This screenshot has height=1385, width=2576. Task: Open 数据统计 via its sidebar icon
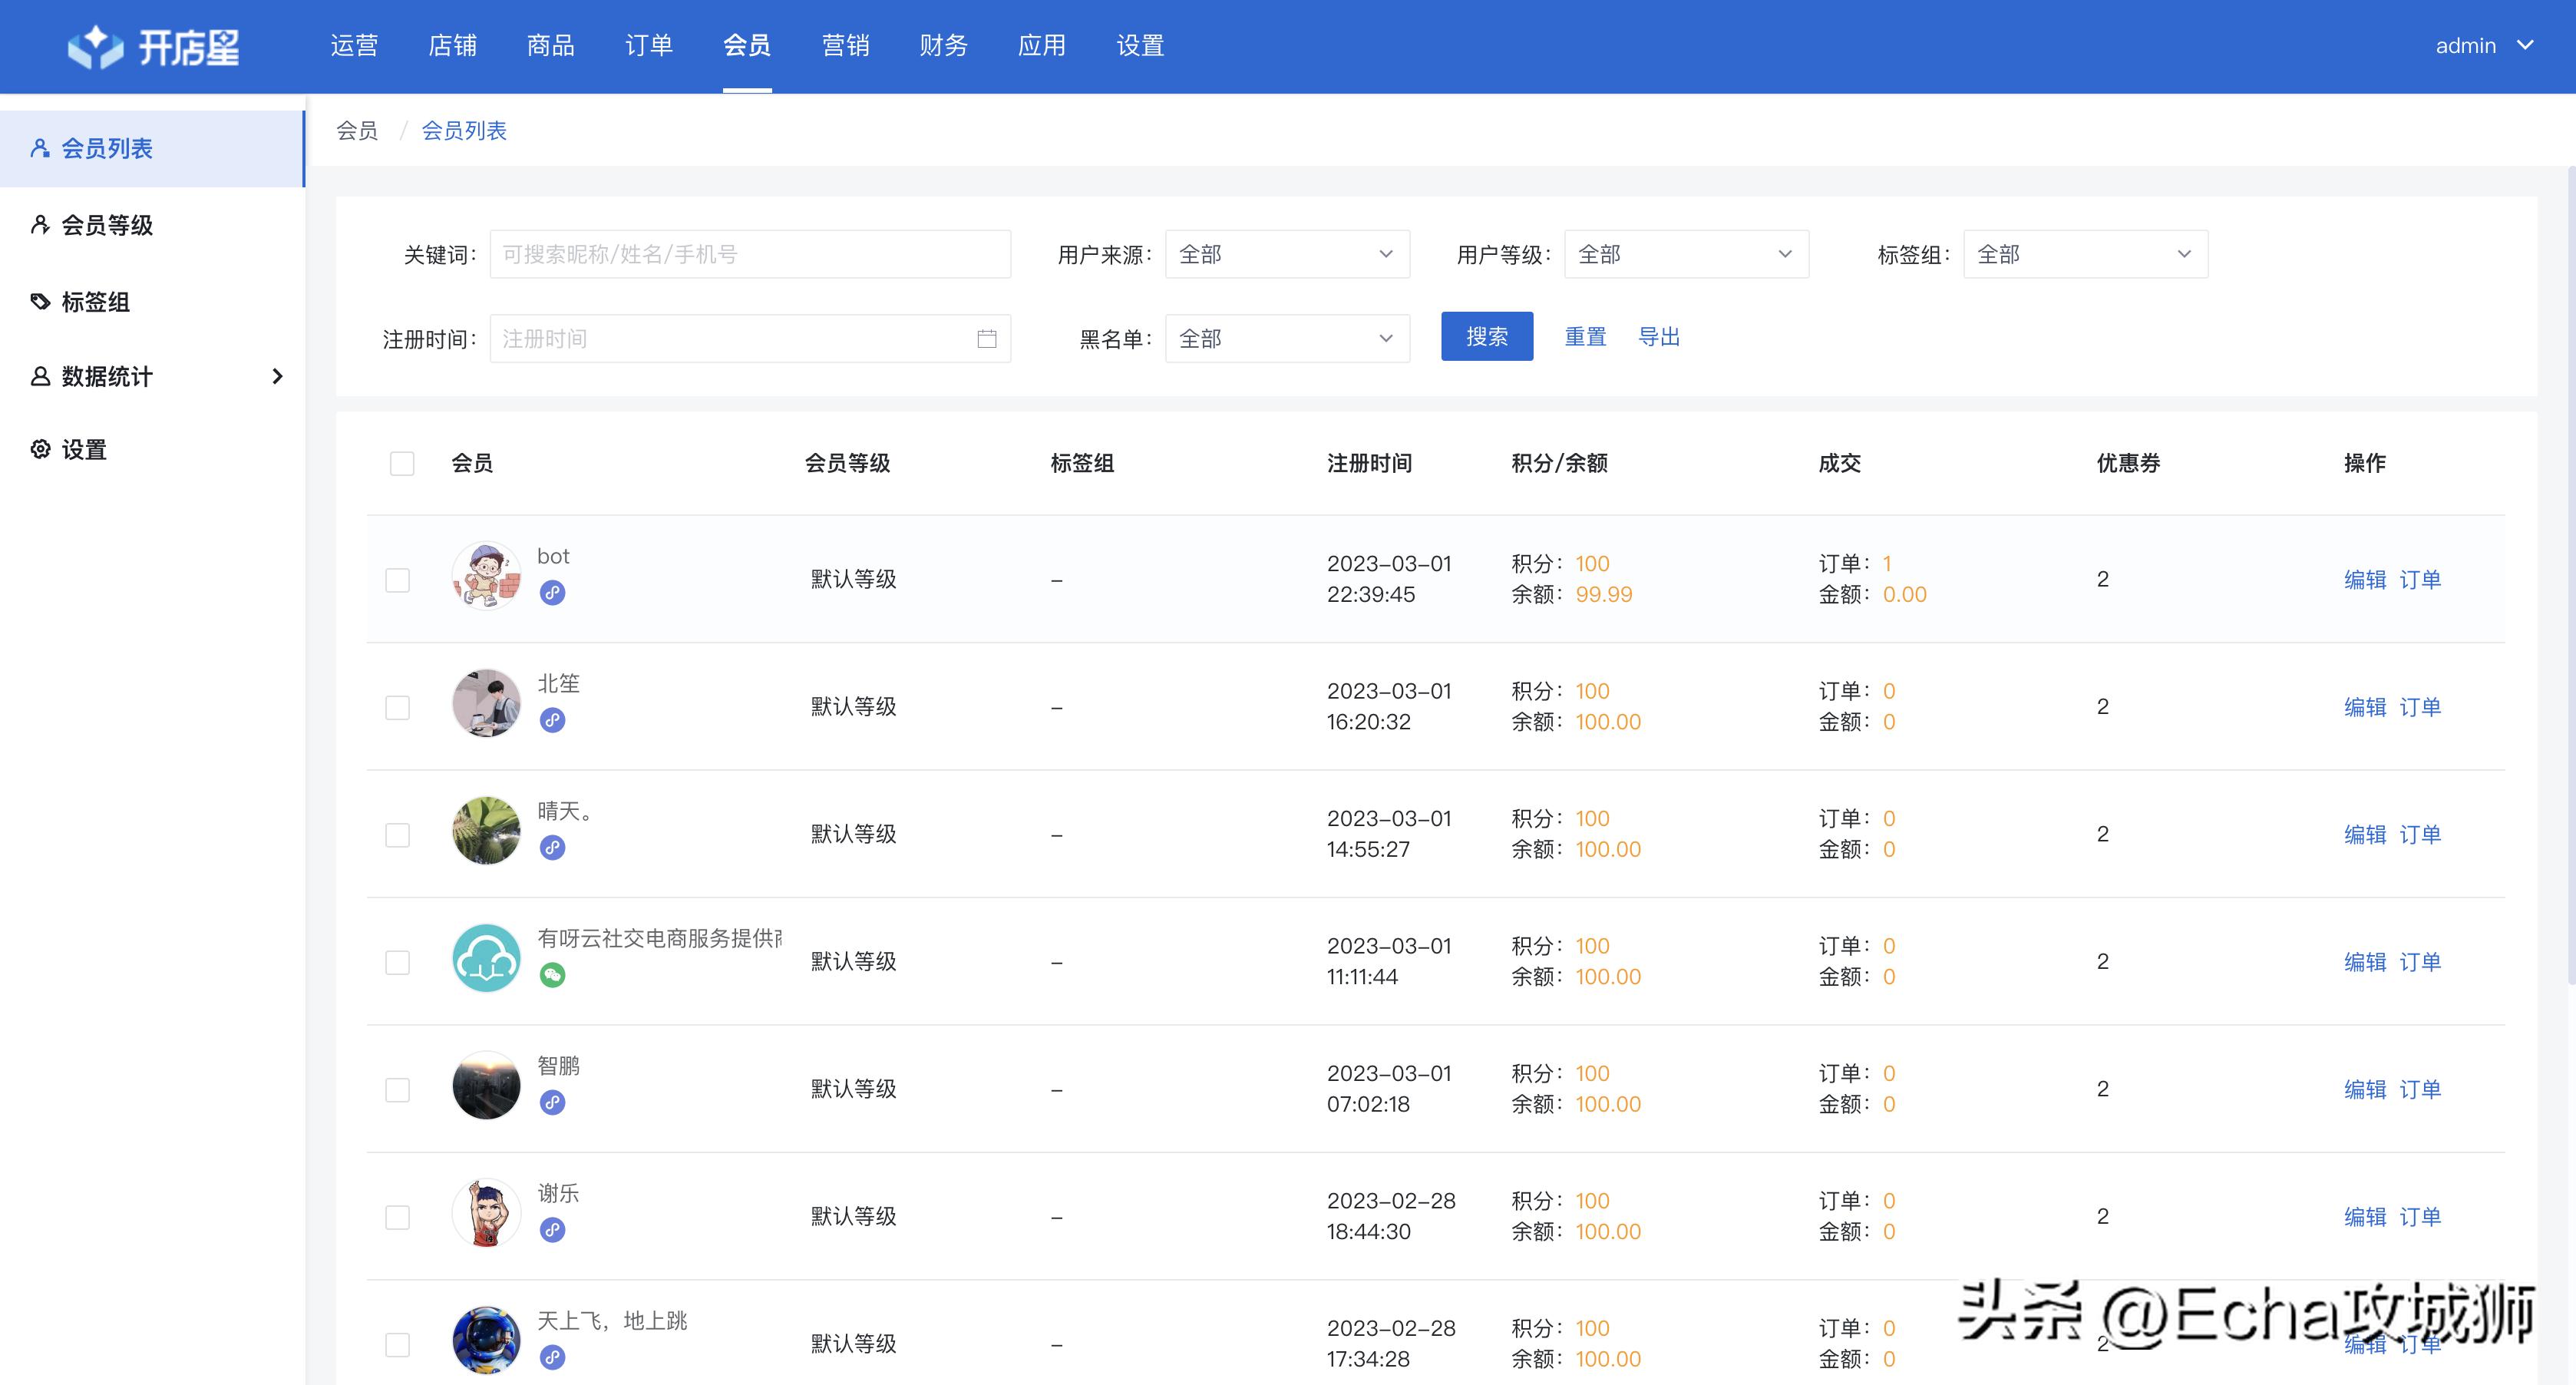[x=40, y=377]
